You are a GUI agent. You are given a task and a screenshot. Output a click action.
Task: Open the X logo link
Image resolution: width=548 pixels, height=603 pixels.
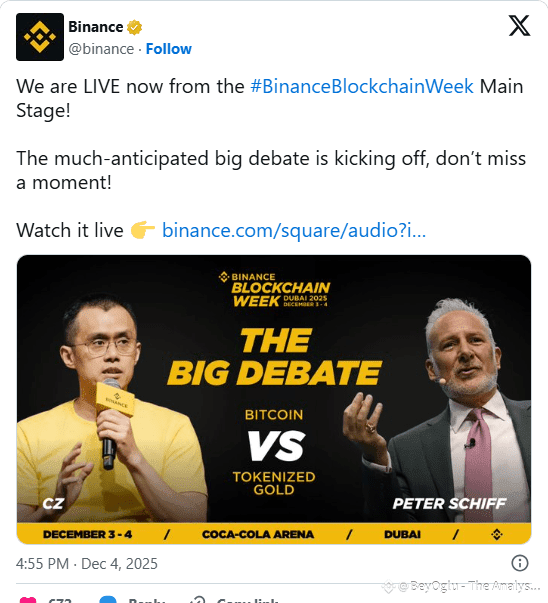point(519,25)
